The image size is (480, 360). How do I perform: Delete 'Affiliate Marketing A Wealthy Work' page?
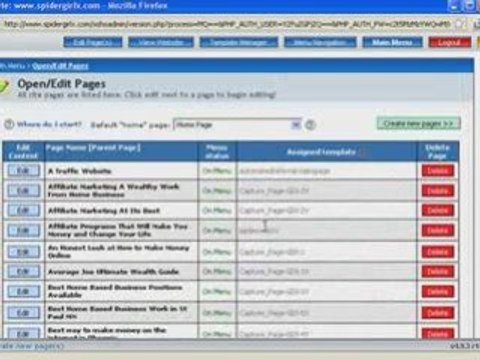(x=438, y=191)
